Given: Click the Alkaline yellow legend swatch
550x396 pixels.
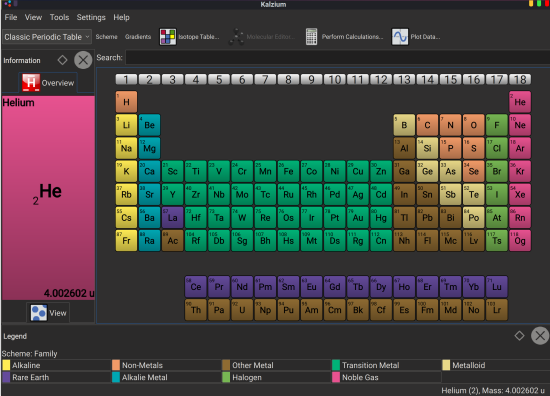Looking at the screenshot, I should pyautogui.click(x=6, y=365).
